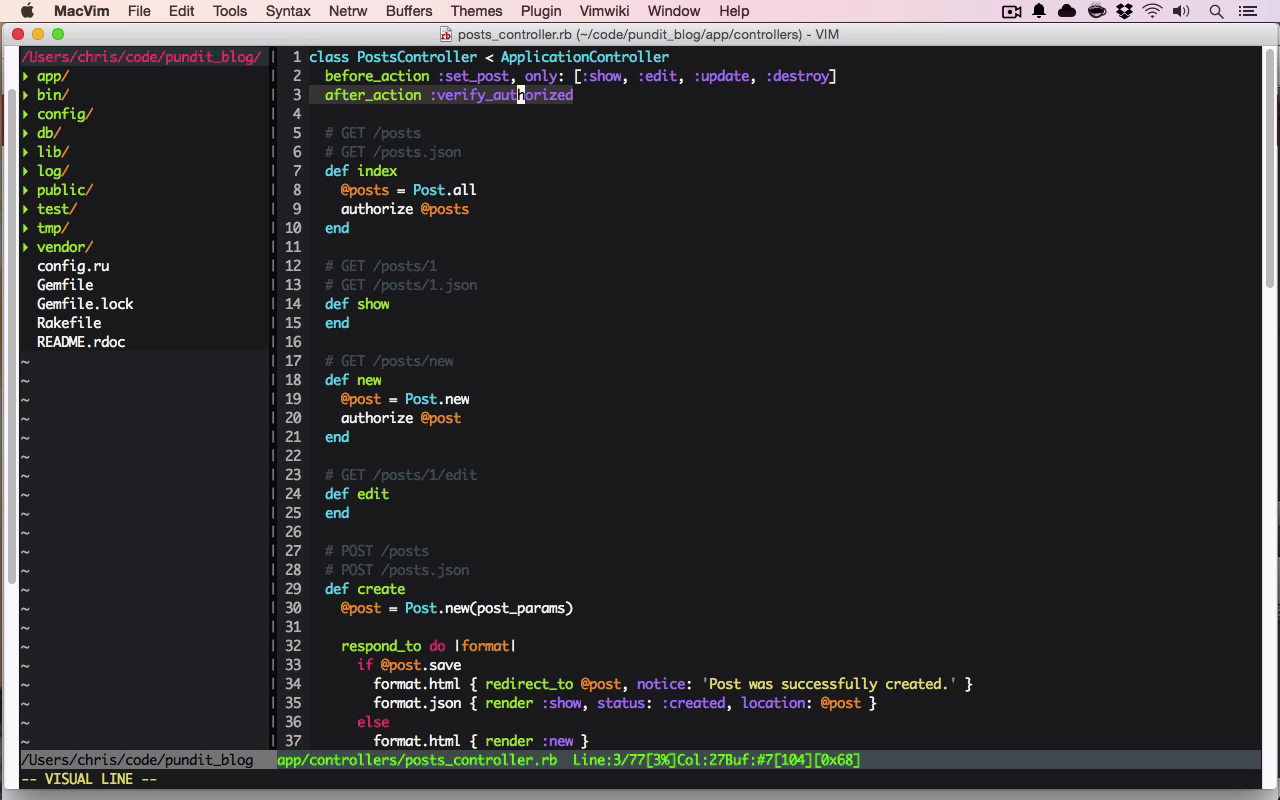Select config.ru in file tree
Image resolution: width=1280 pixels, height=800 pixels.
click(73, 266)
